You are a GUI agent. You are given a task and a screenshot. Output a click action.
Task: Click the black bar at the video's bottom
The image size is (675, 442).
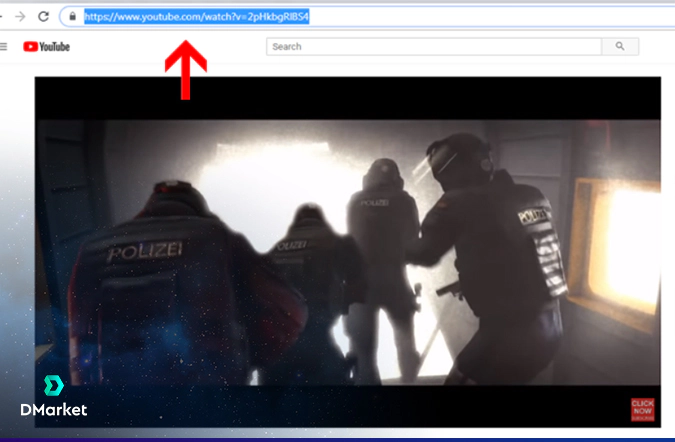[x=330, y=406]
